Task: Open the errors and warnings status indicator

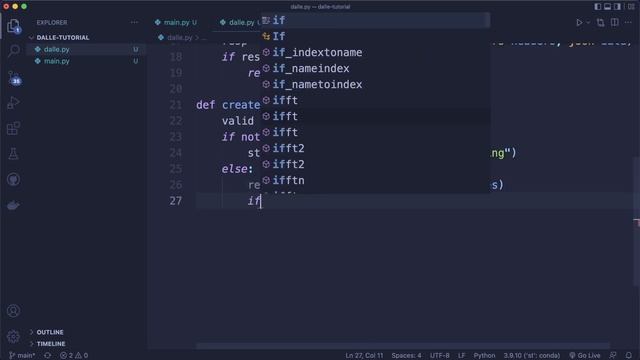Action: pos(74,356)
